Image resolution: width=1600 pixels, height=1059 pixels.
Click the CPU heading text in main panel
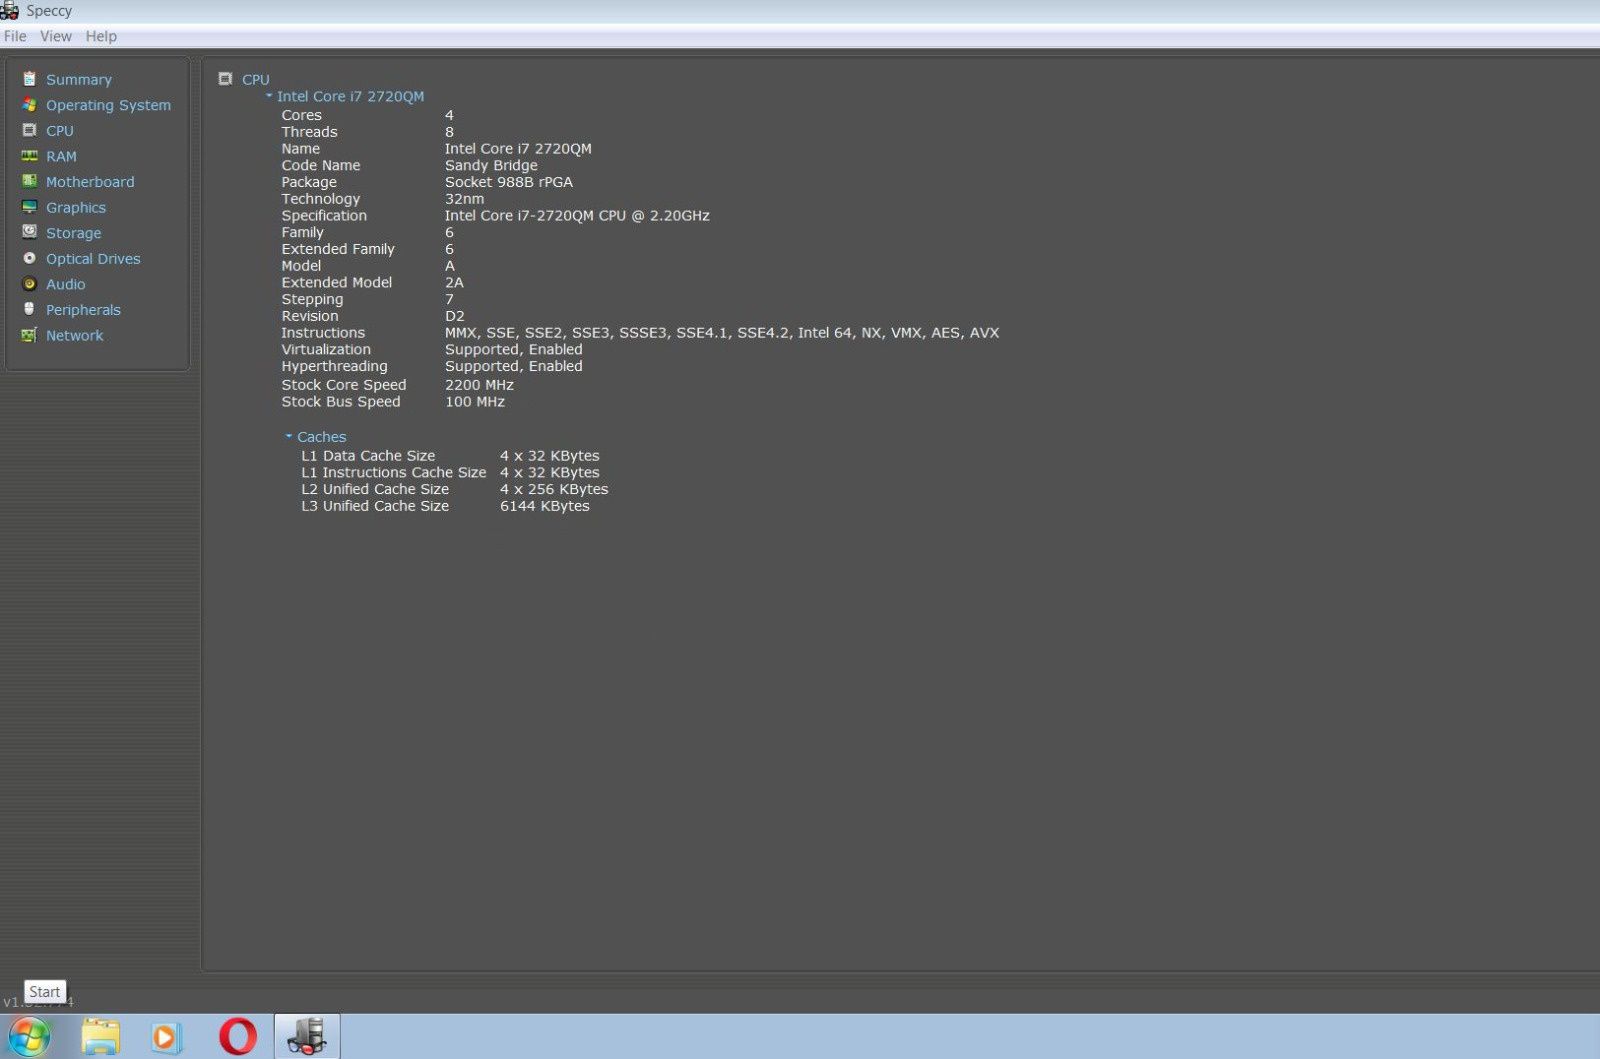pos(256,79)
